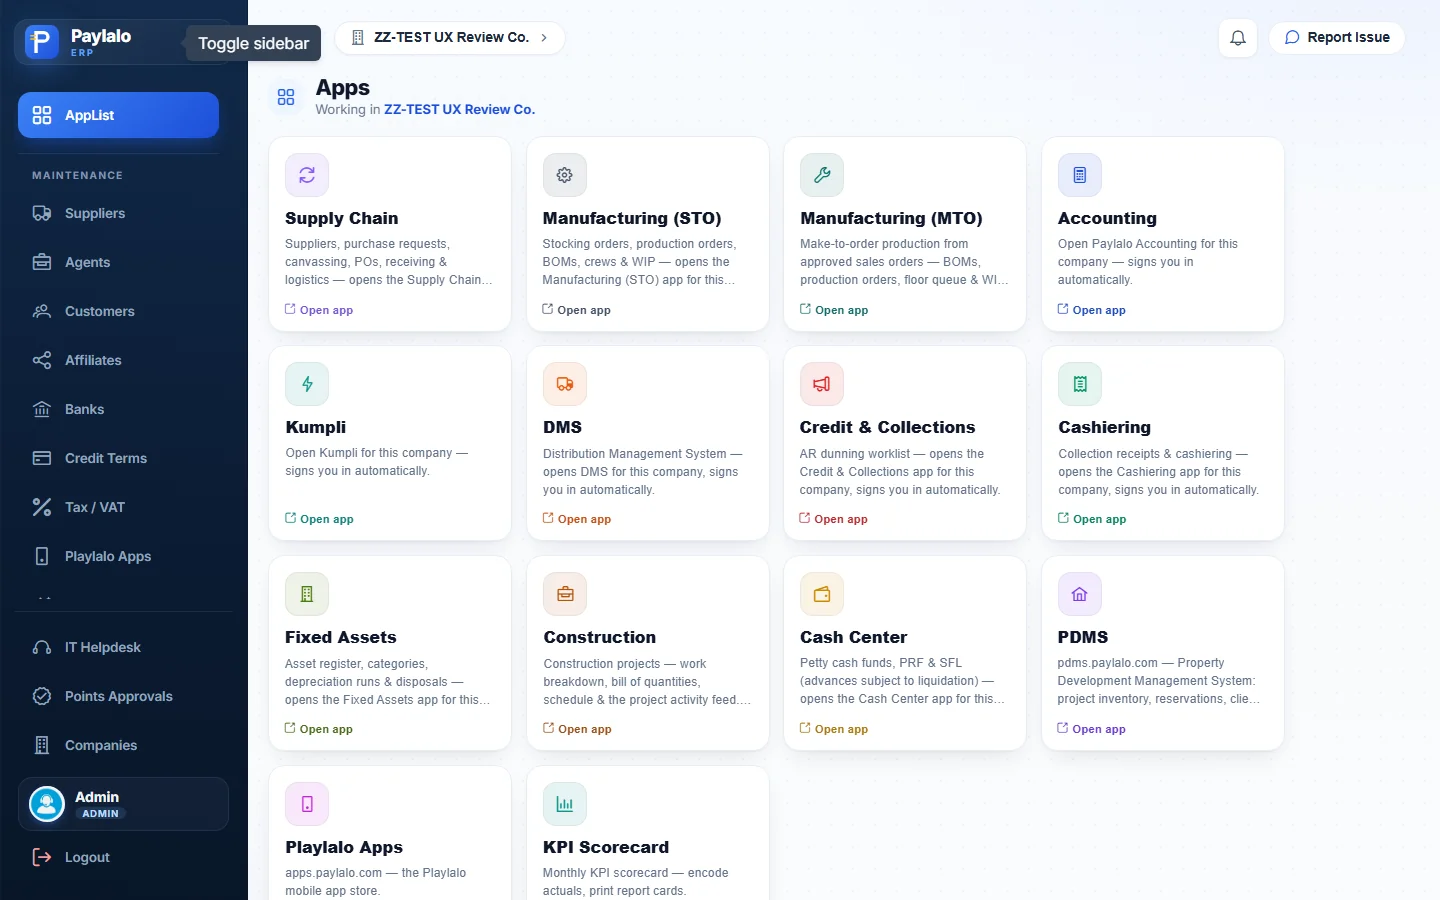This screenshot has width=1440, height=900.
Task: Click the Supply Chain card title
Action: click(341, 218)
